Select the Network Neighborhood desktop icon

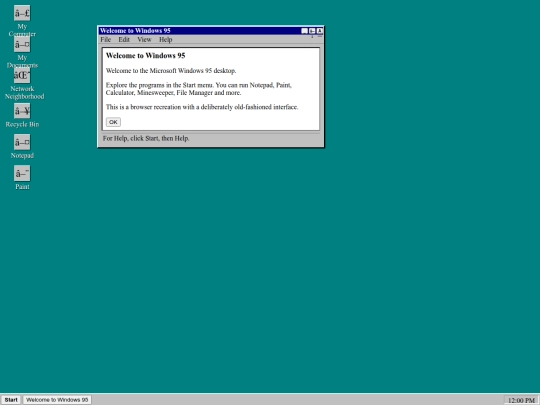click(x=24, y=84)
